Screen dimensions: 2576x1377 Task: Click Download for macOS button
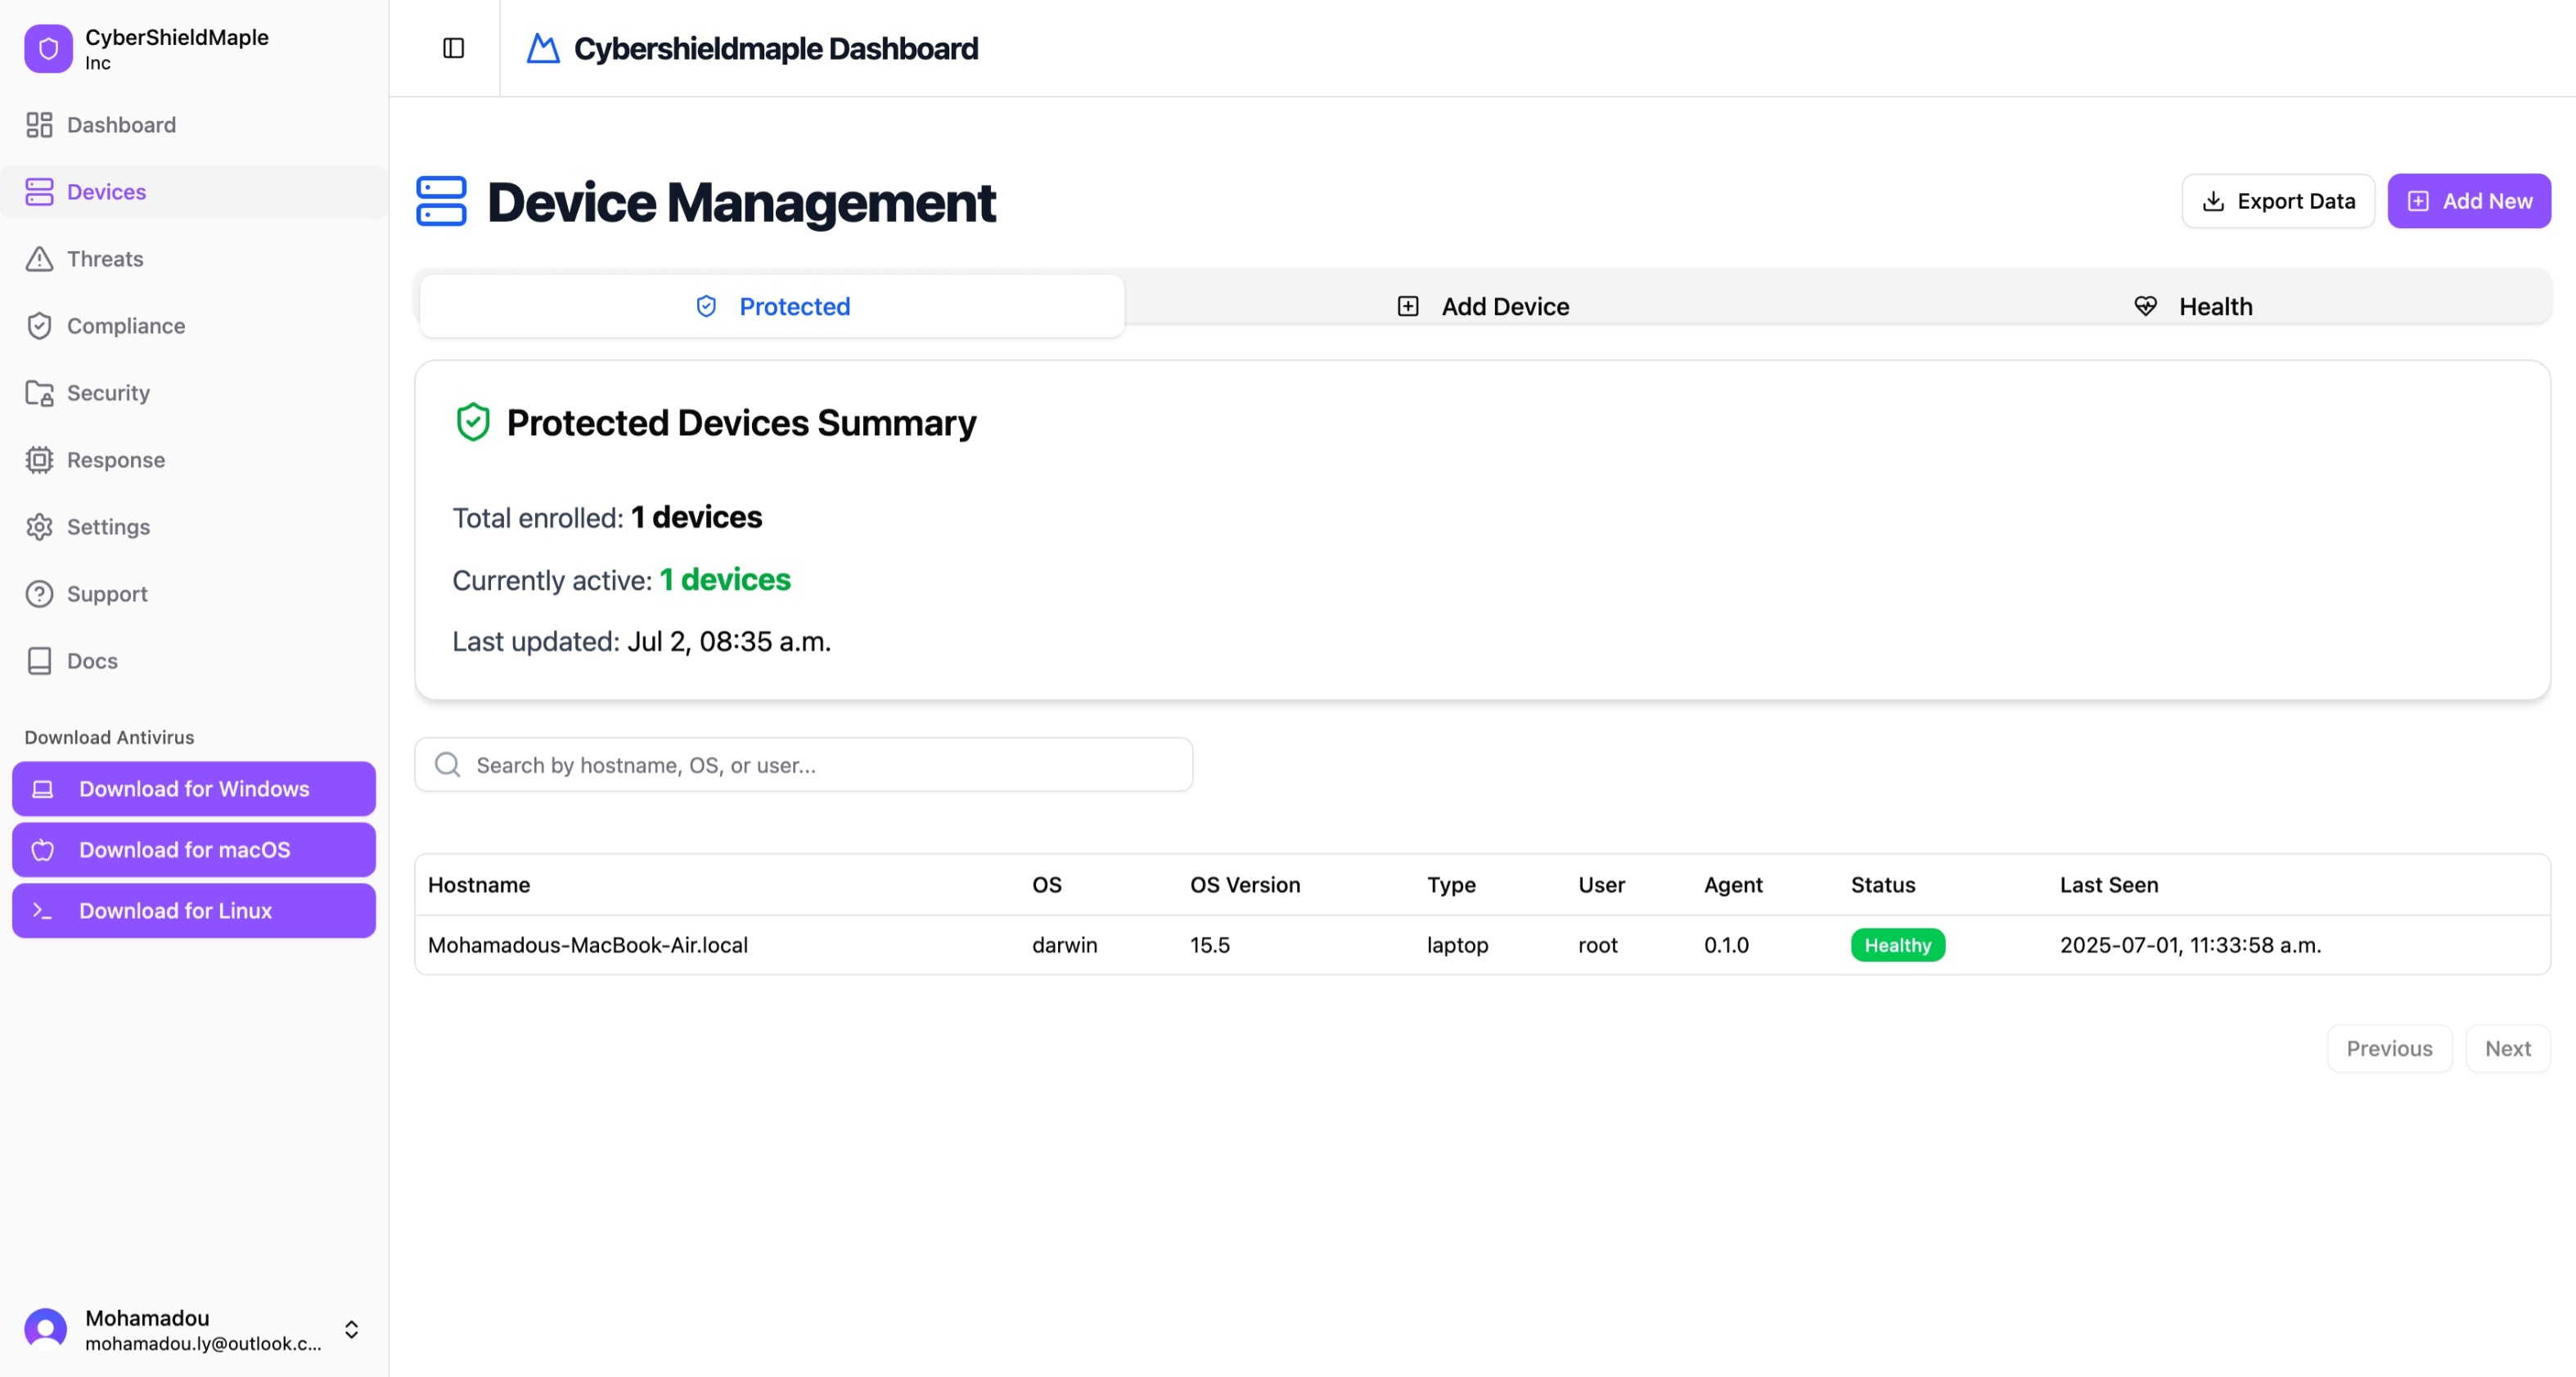pos(194,850)
